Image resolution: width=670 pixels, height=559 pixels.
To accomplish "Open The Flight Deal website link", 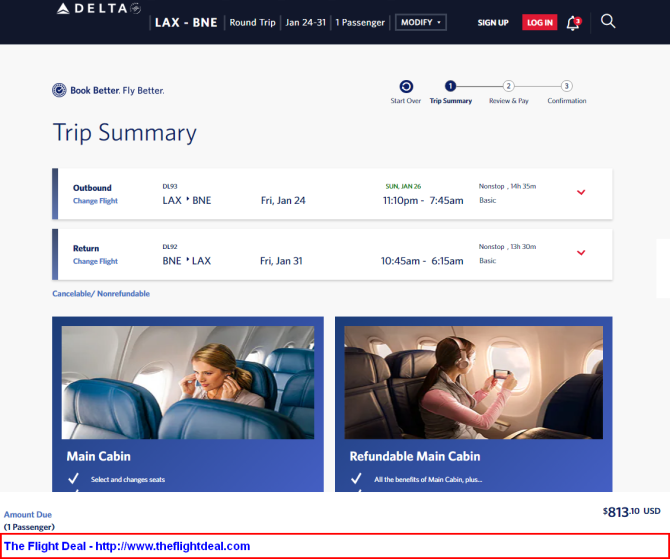I will point(127,546).
